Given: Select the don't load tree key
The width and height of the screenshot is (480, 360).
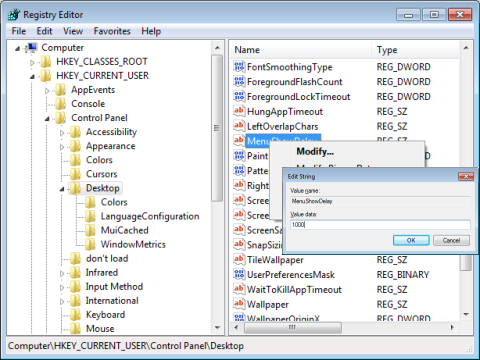Looking at the screenshot, I should pyautogui.click(x=107, y=258).
